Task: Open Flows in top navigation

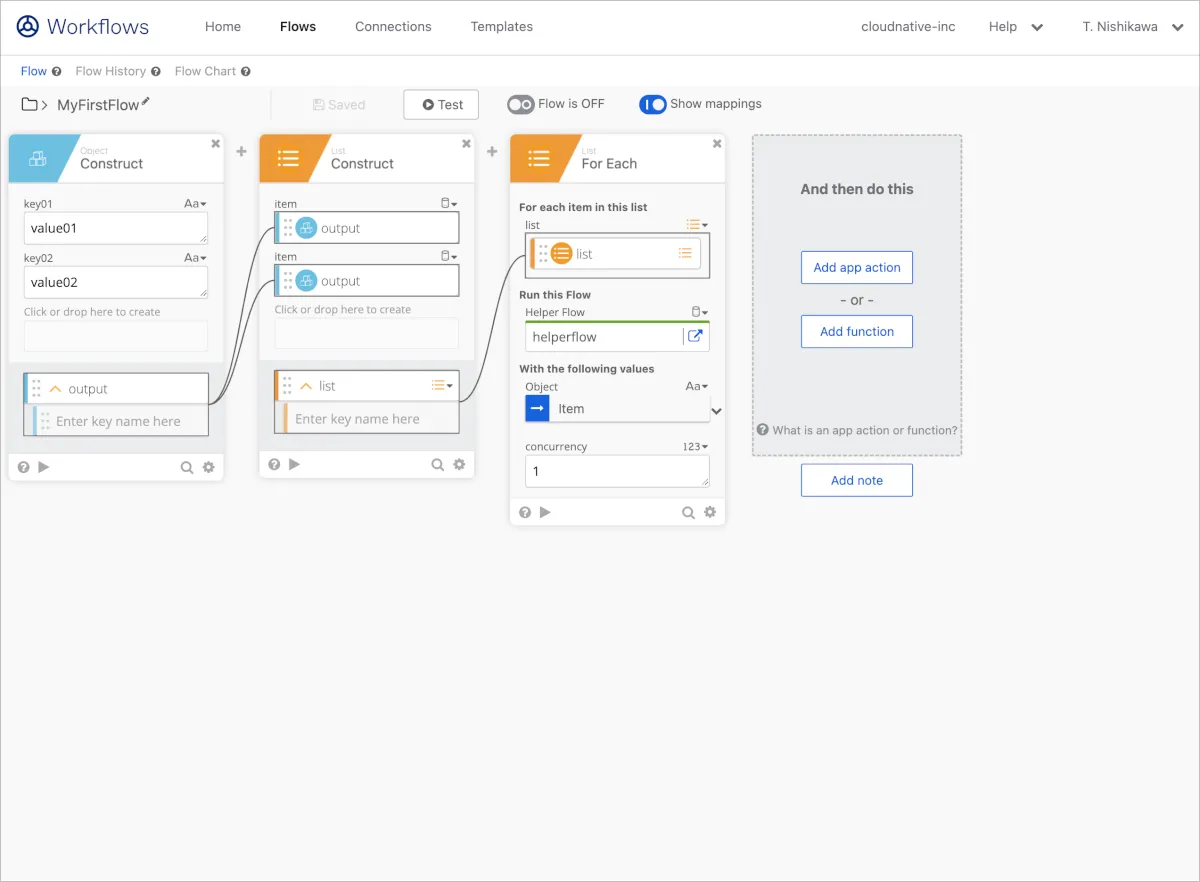Action: [x=298, y=27]
